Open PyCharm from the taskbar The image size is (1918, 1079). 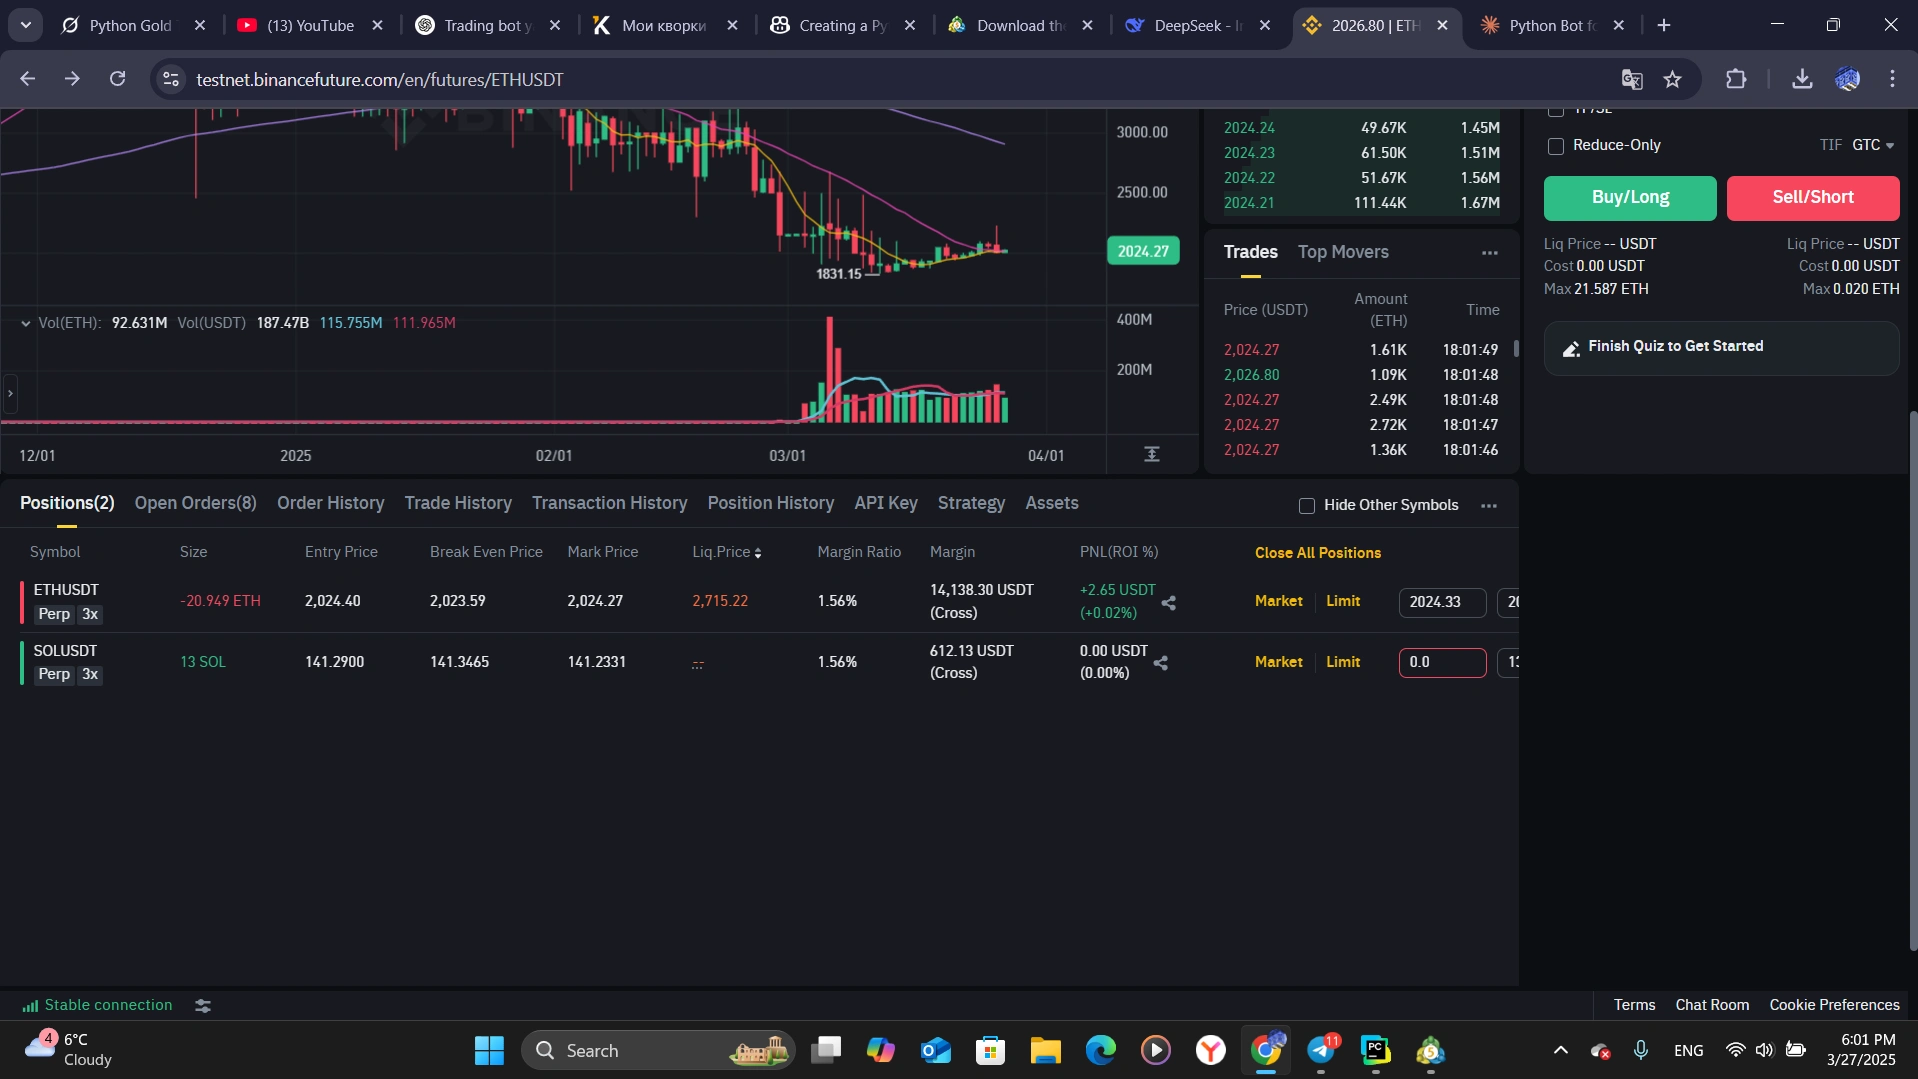[x=1376, y=1050]
